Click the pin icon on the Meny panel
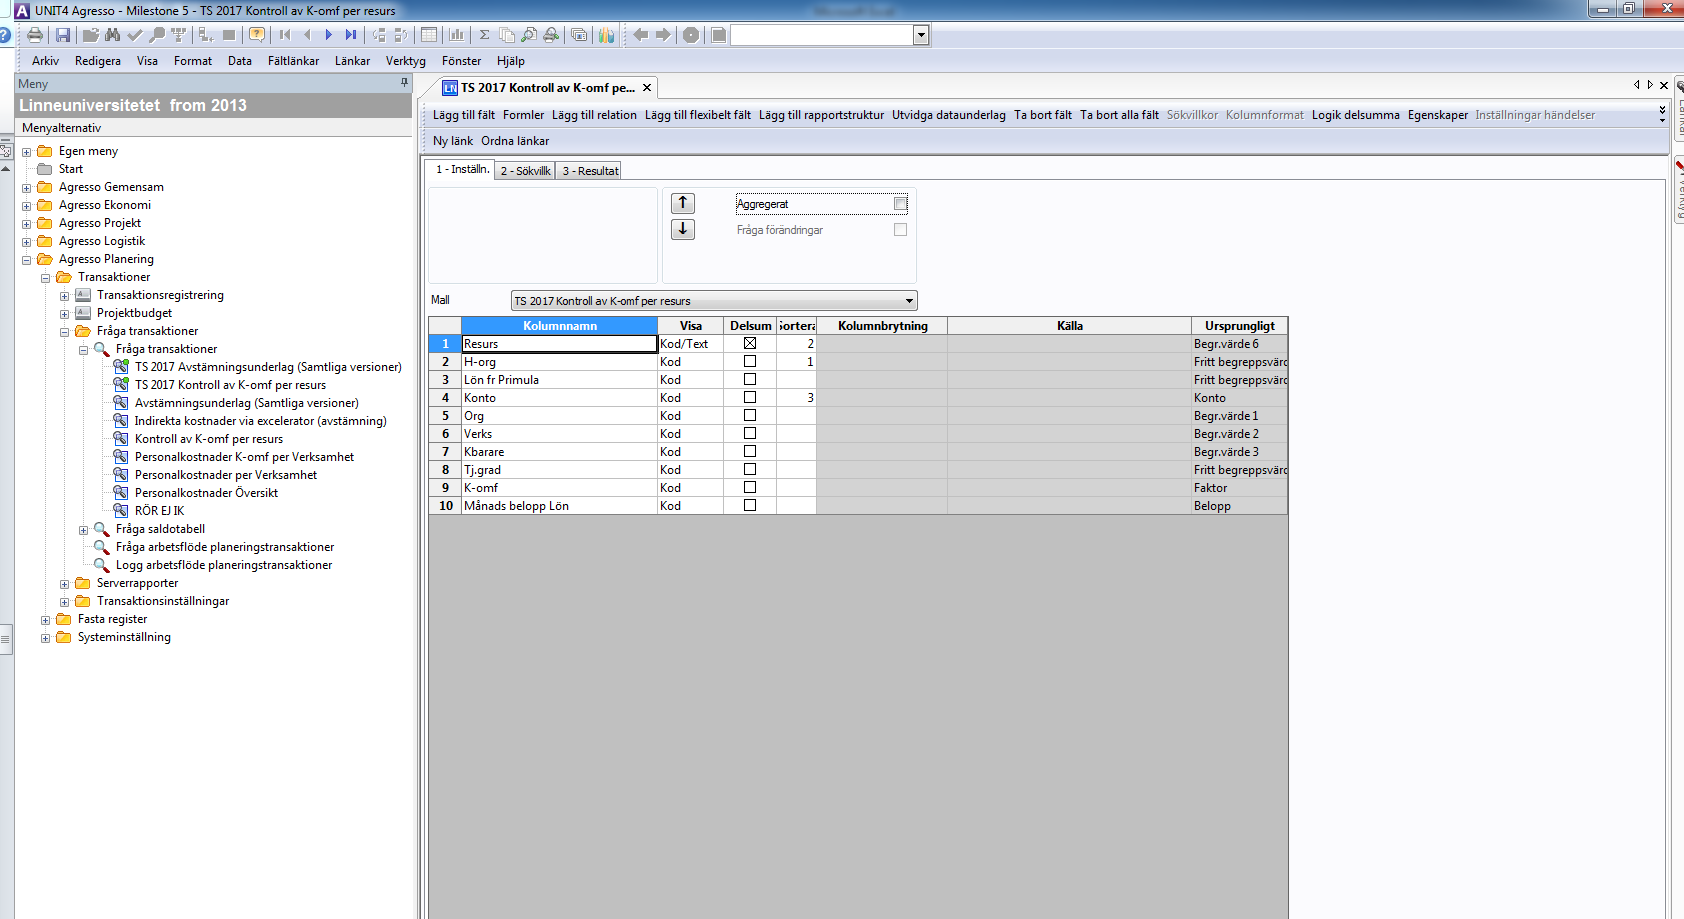Screen dimensions: 1684x919 404,83
